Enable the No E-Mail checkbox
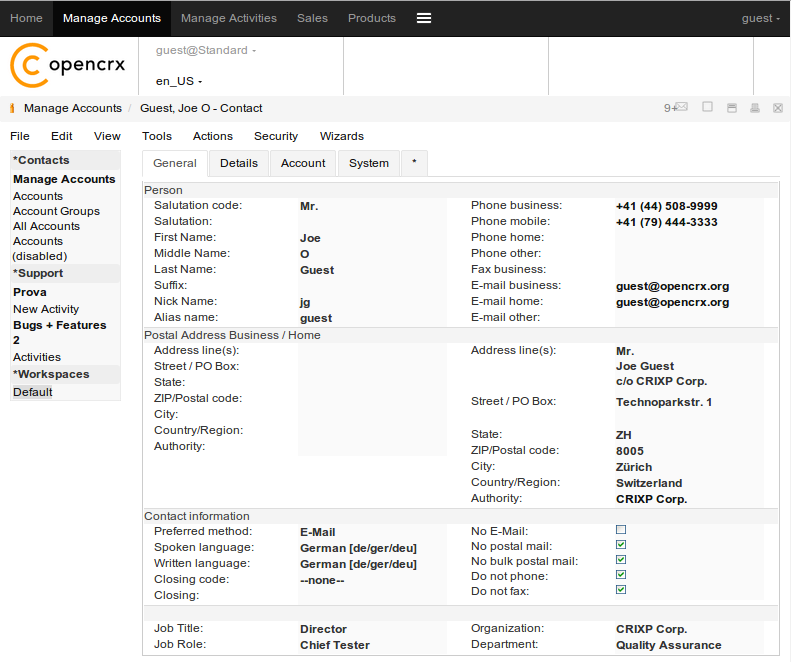 621,530
